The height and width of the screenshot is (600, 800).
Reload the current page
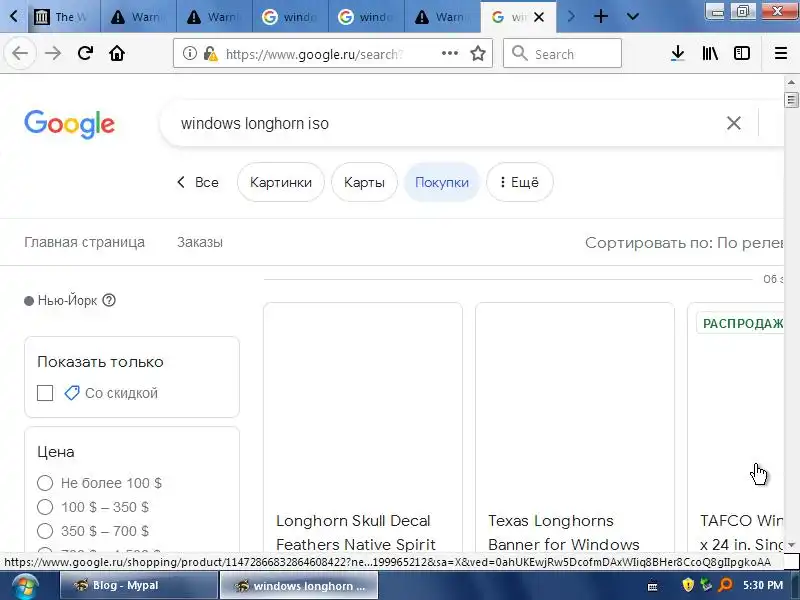[x=85, y=53]
